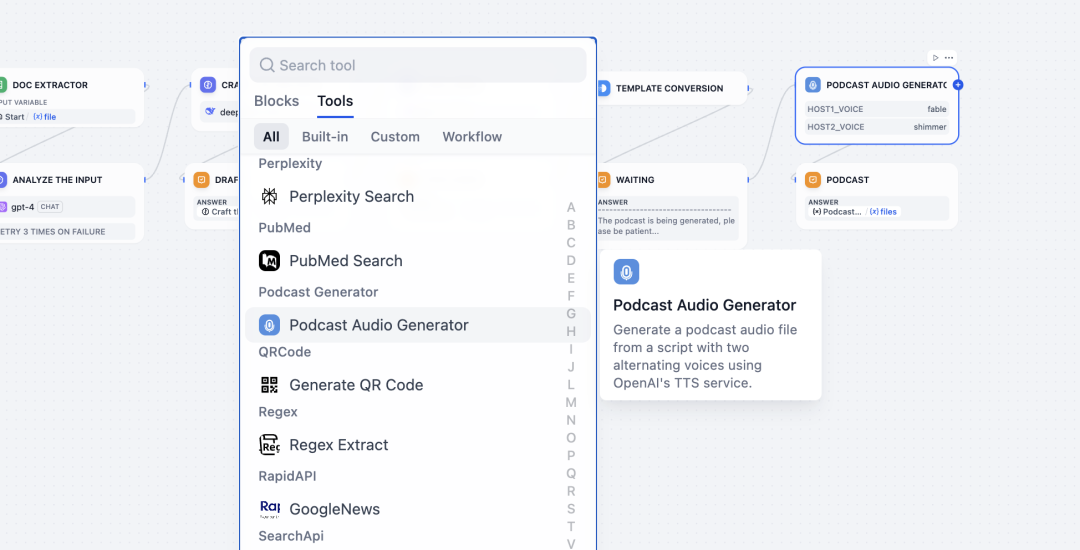Jump to letter M in index
1080x550 pixels.
(x=571, y=402)
